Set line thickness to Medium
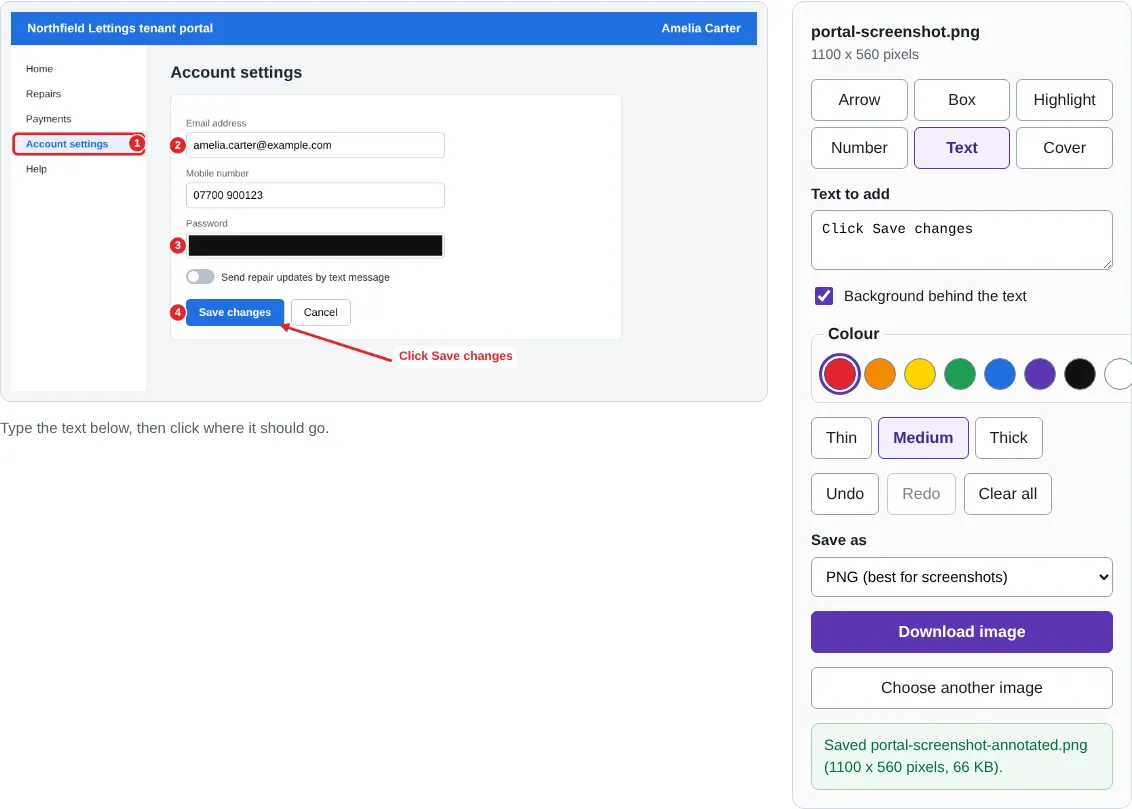The width and height of the screenshot is (1132, 809). pos(923,438)
